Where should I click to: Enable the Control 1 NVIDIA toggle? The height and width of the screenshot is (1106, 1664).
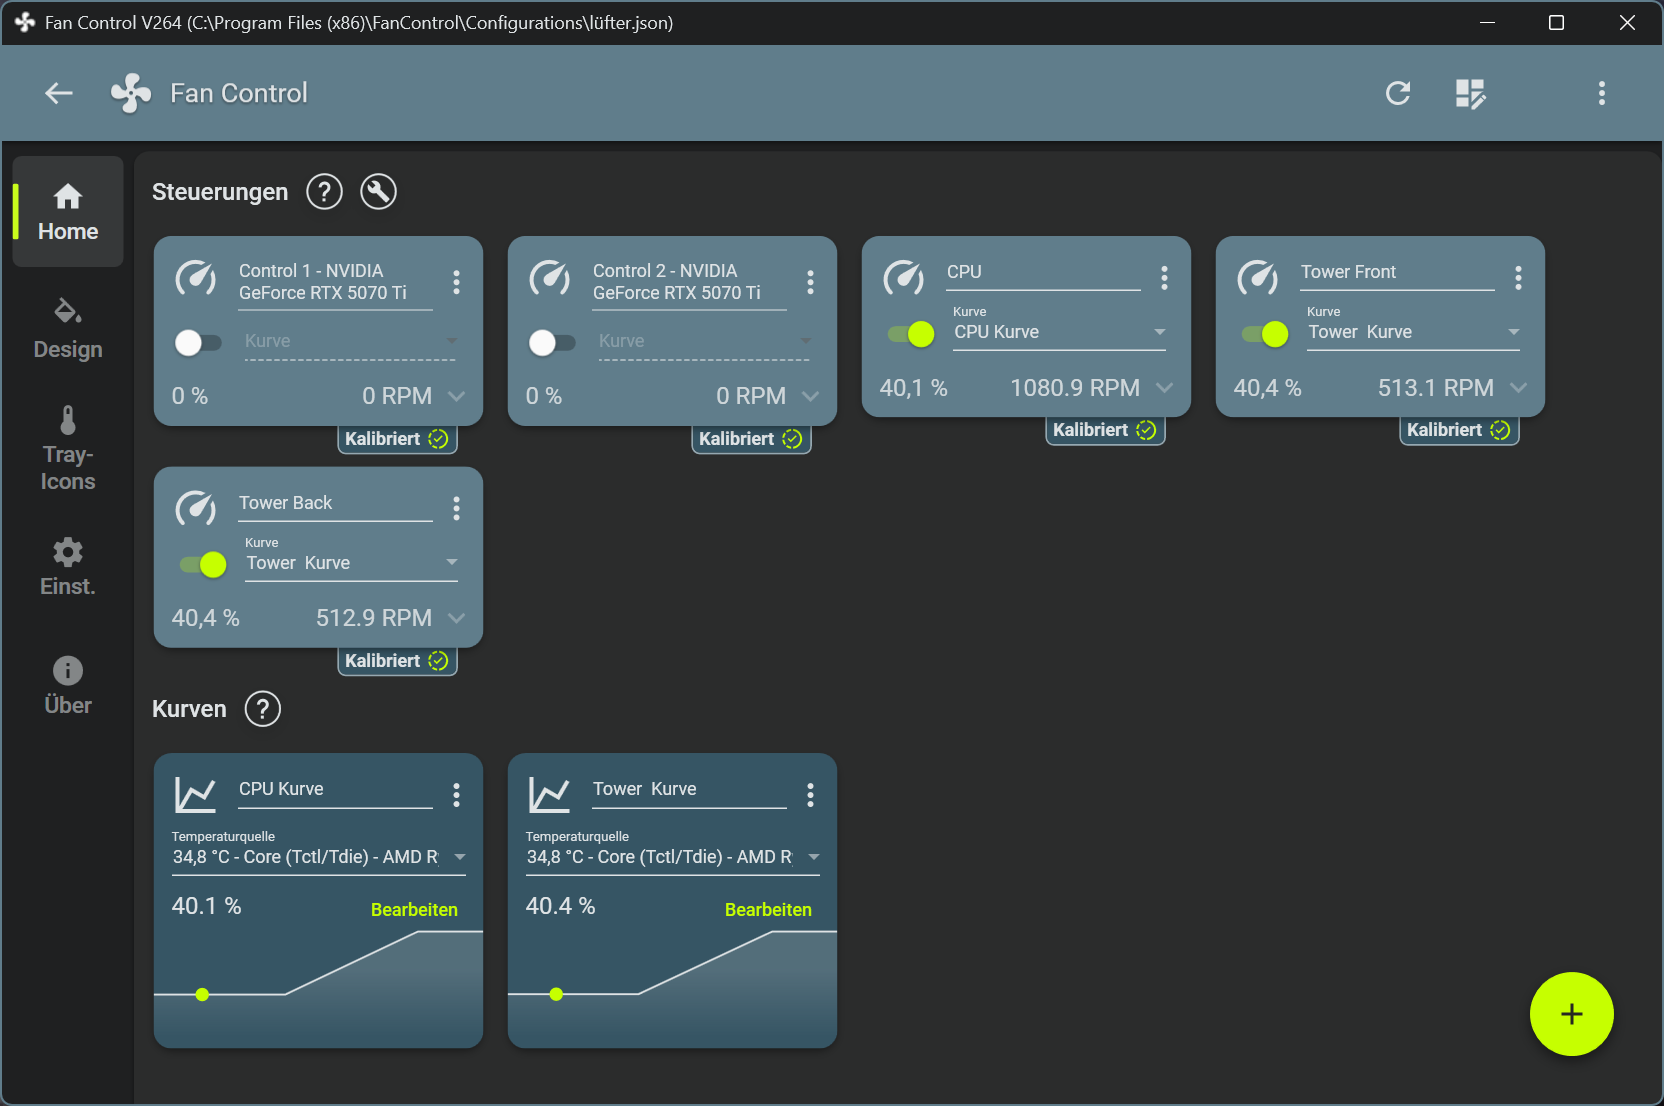coord(198,343)
